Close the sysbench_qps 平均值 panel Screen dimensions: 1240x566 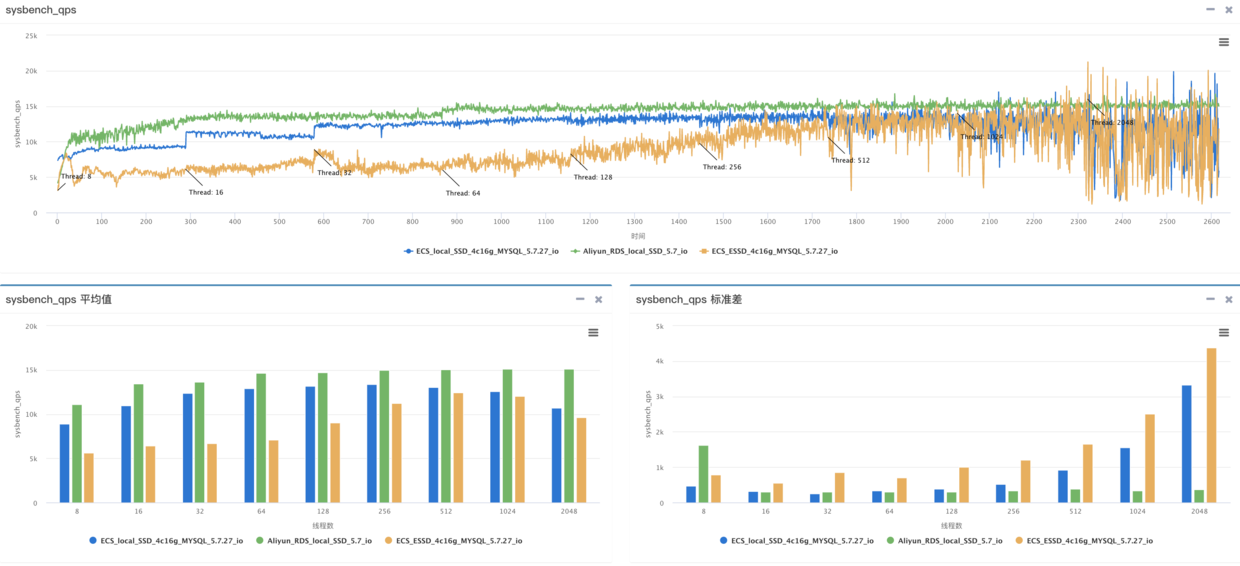click(x=599, y=299)
